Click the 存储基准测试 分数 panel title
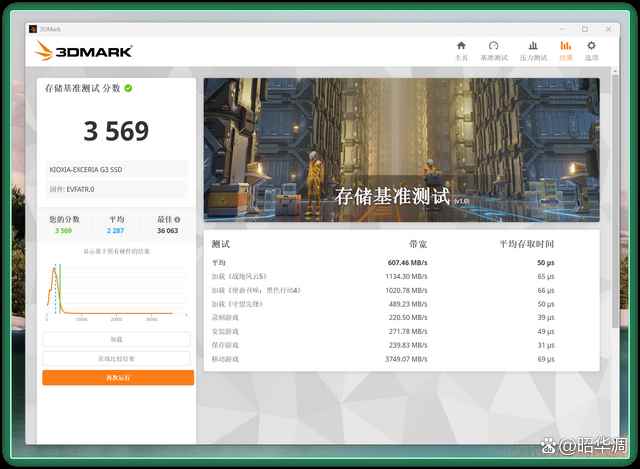This screenshot has width=640, height=469. (82, 88)
